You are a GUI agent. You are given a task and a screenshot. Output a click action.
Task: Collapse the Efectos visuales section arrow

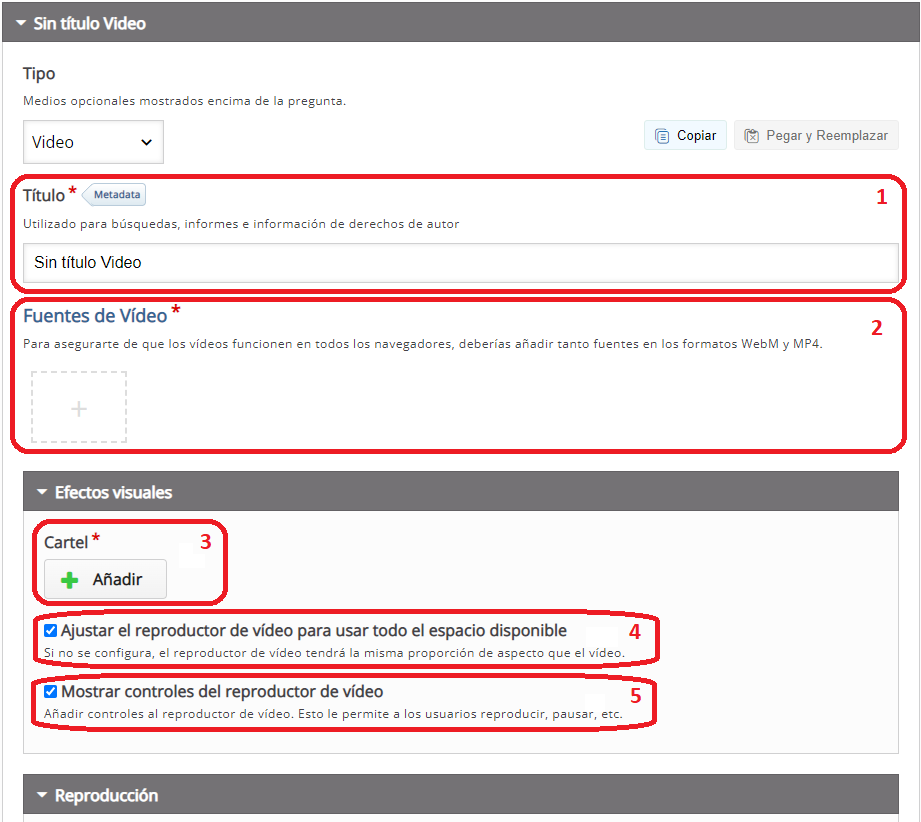pyautogui.click(x=41, y=493)
